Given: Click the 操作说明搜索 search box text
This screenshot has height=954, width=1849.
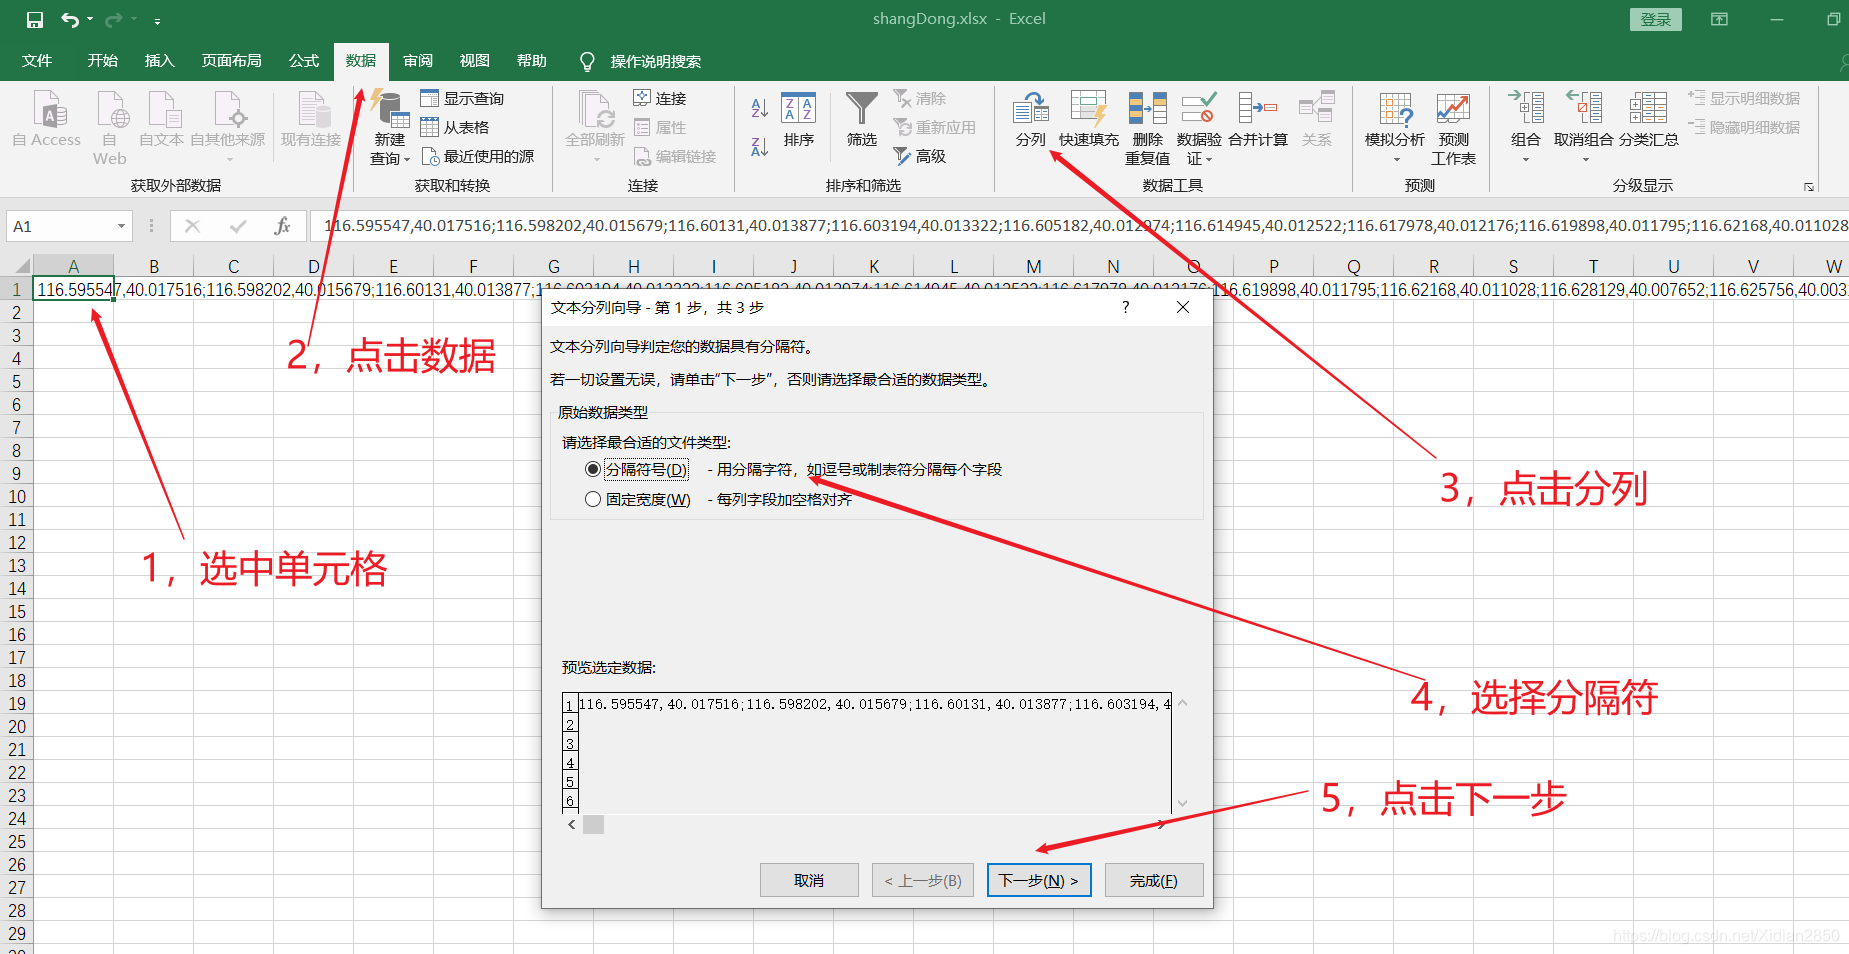Looking at the screenshot, I should pos(656,62).
